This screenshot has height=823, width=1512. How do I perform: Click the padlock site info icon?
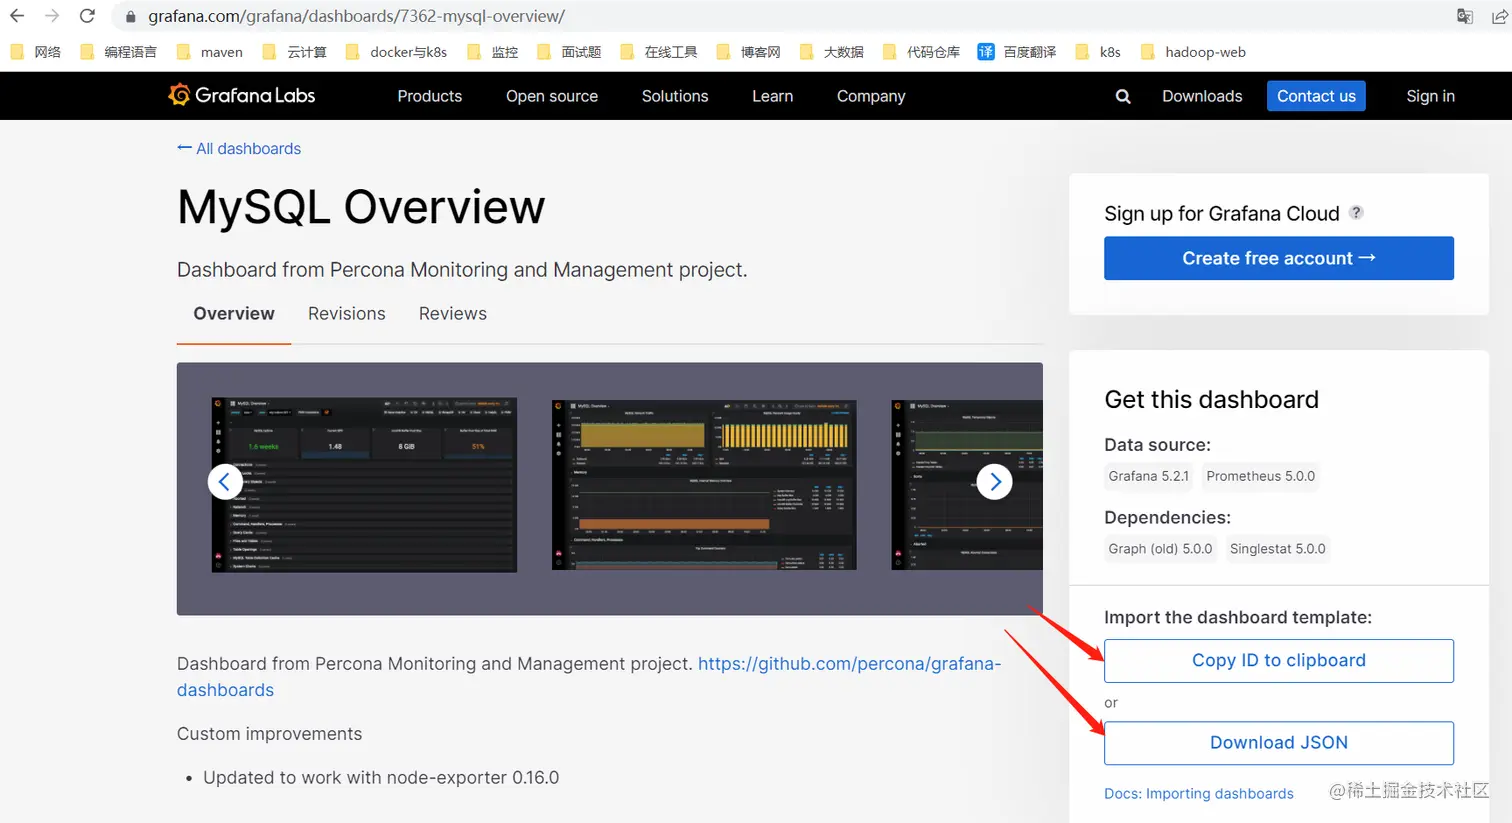pos(130,17)
